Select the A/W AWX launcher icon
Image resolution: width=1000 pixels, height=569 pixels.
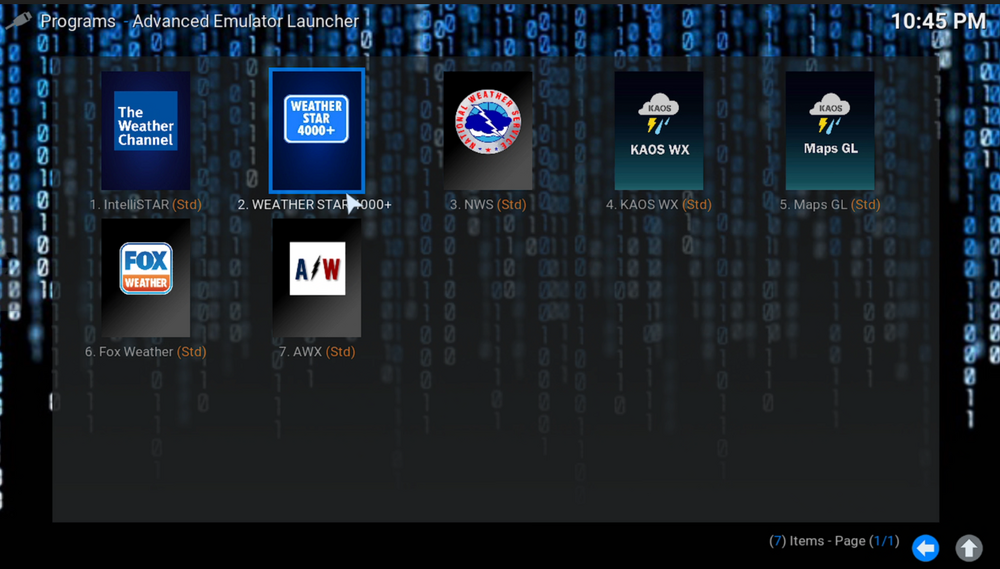317,277
